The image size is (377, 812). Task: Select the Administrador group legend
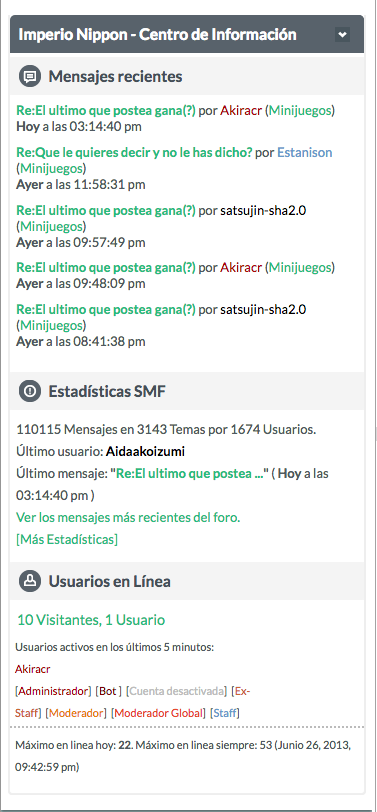point(52,691)
